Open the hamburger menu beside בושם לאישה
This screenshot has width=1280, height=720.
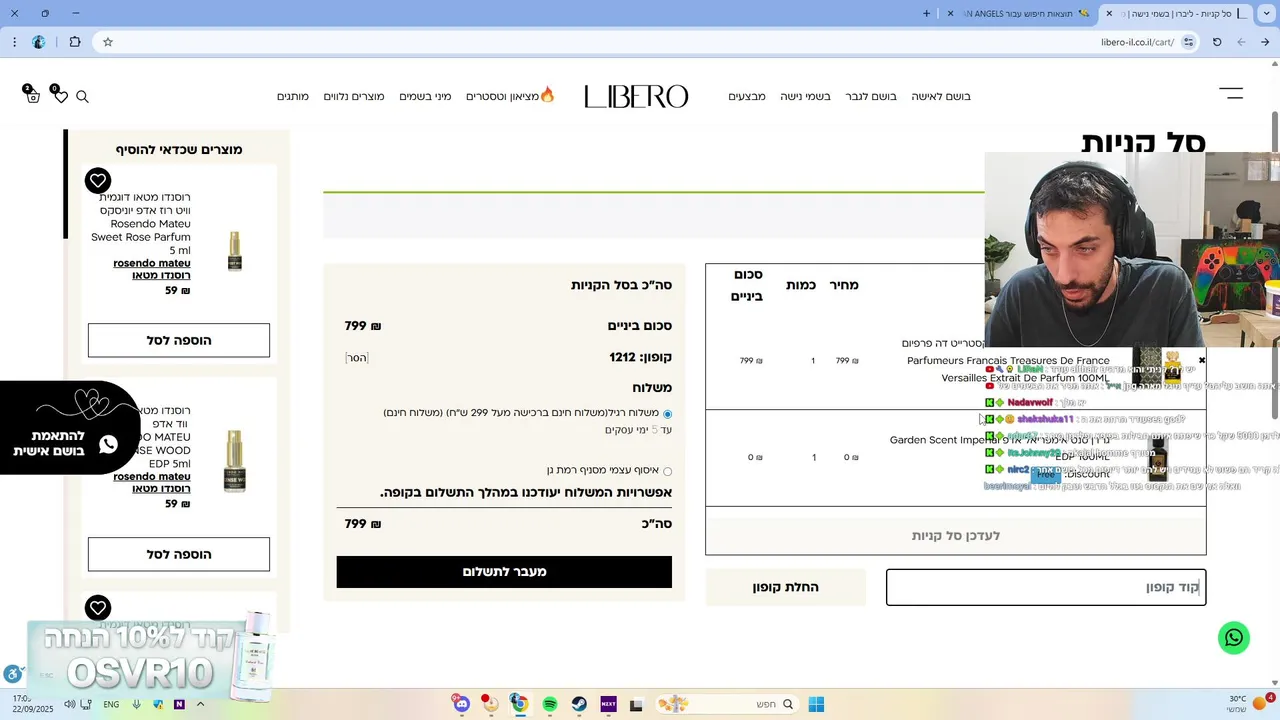pos(1231,93)
